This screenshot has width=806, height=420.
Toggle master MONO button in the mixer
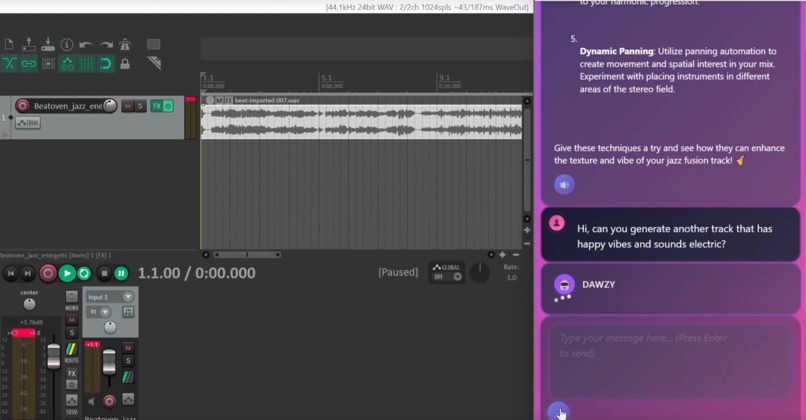click(71, 298)
